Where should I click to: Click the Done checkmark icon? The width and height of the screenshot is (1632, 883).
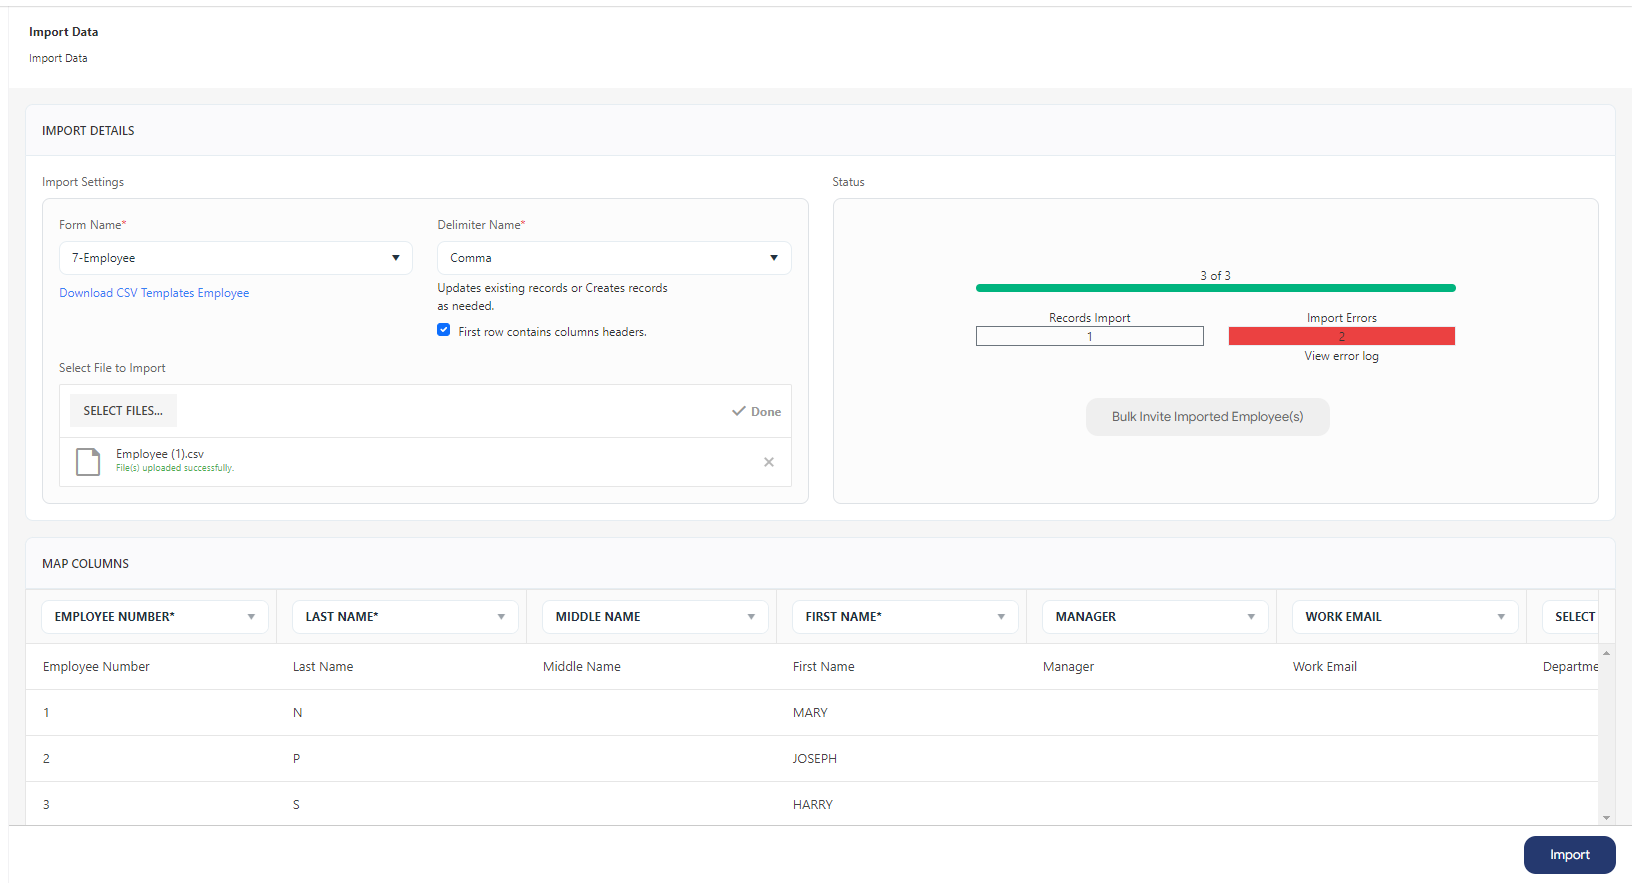[739, 411]
